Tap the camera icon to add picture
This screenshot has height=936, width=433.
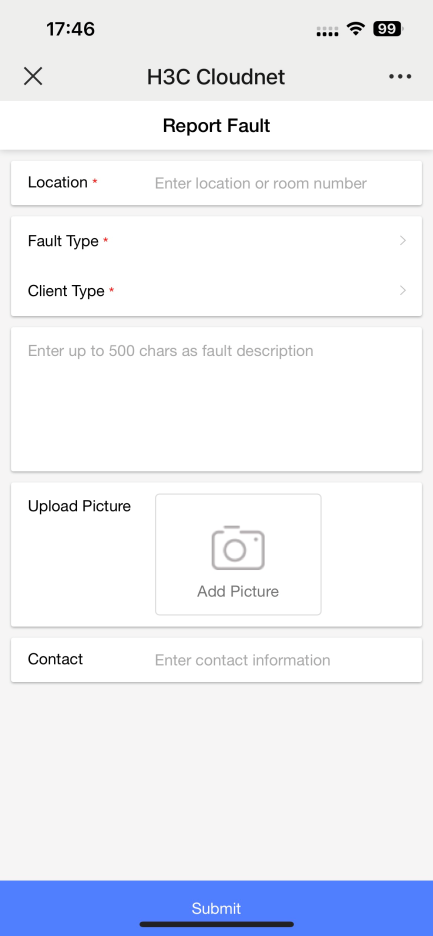[x=238, y=547]
